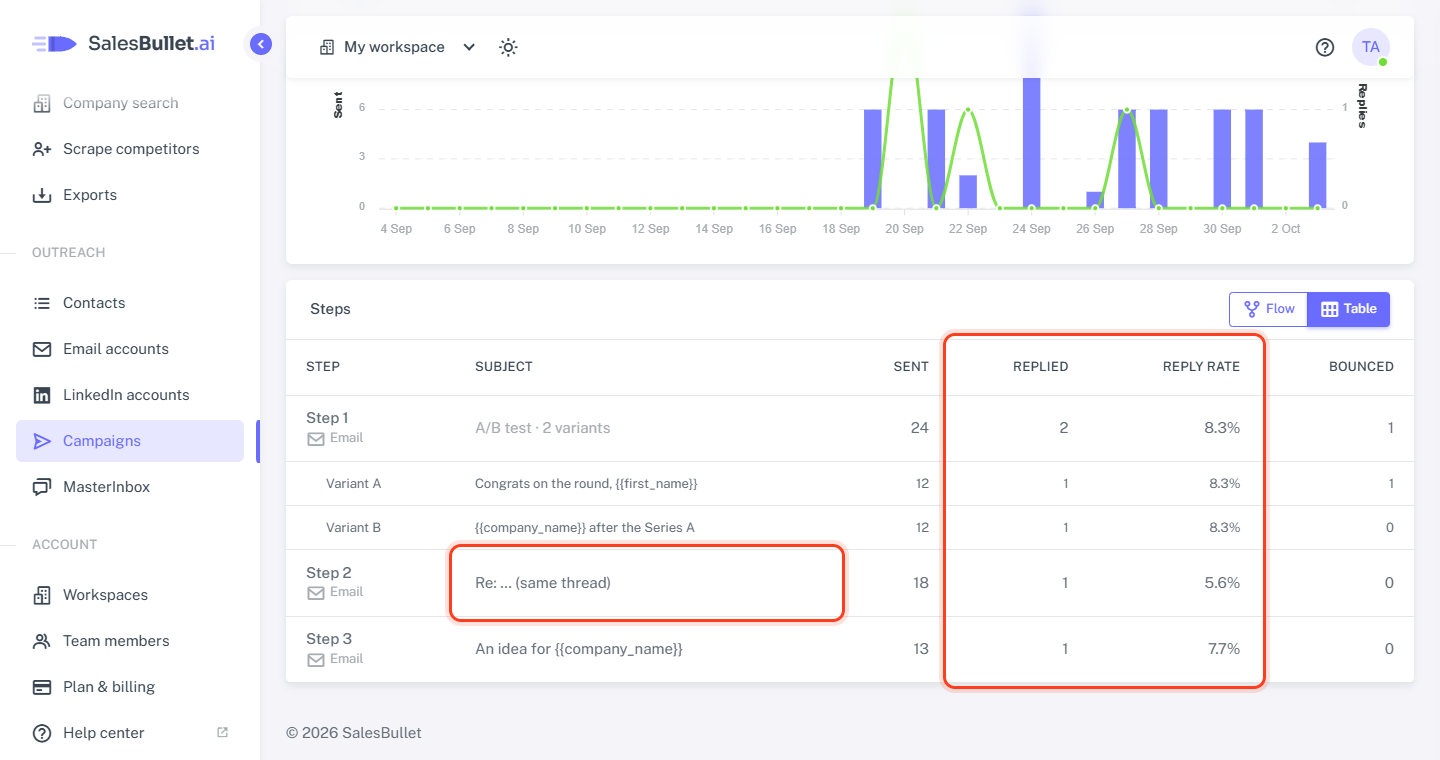Click the 24 Sep bar in chart
The height and width of the screenshot is (760, 1440).
(1031, 142)
